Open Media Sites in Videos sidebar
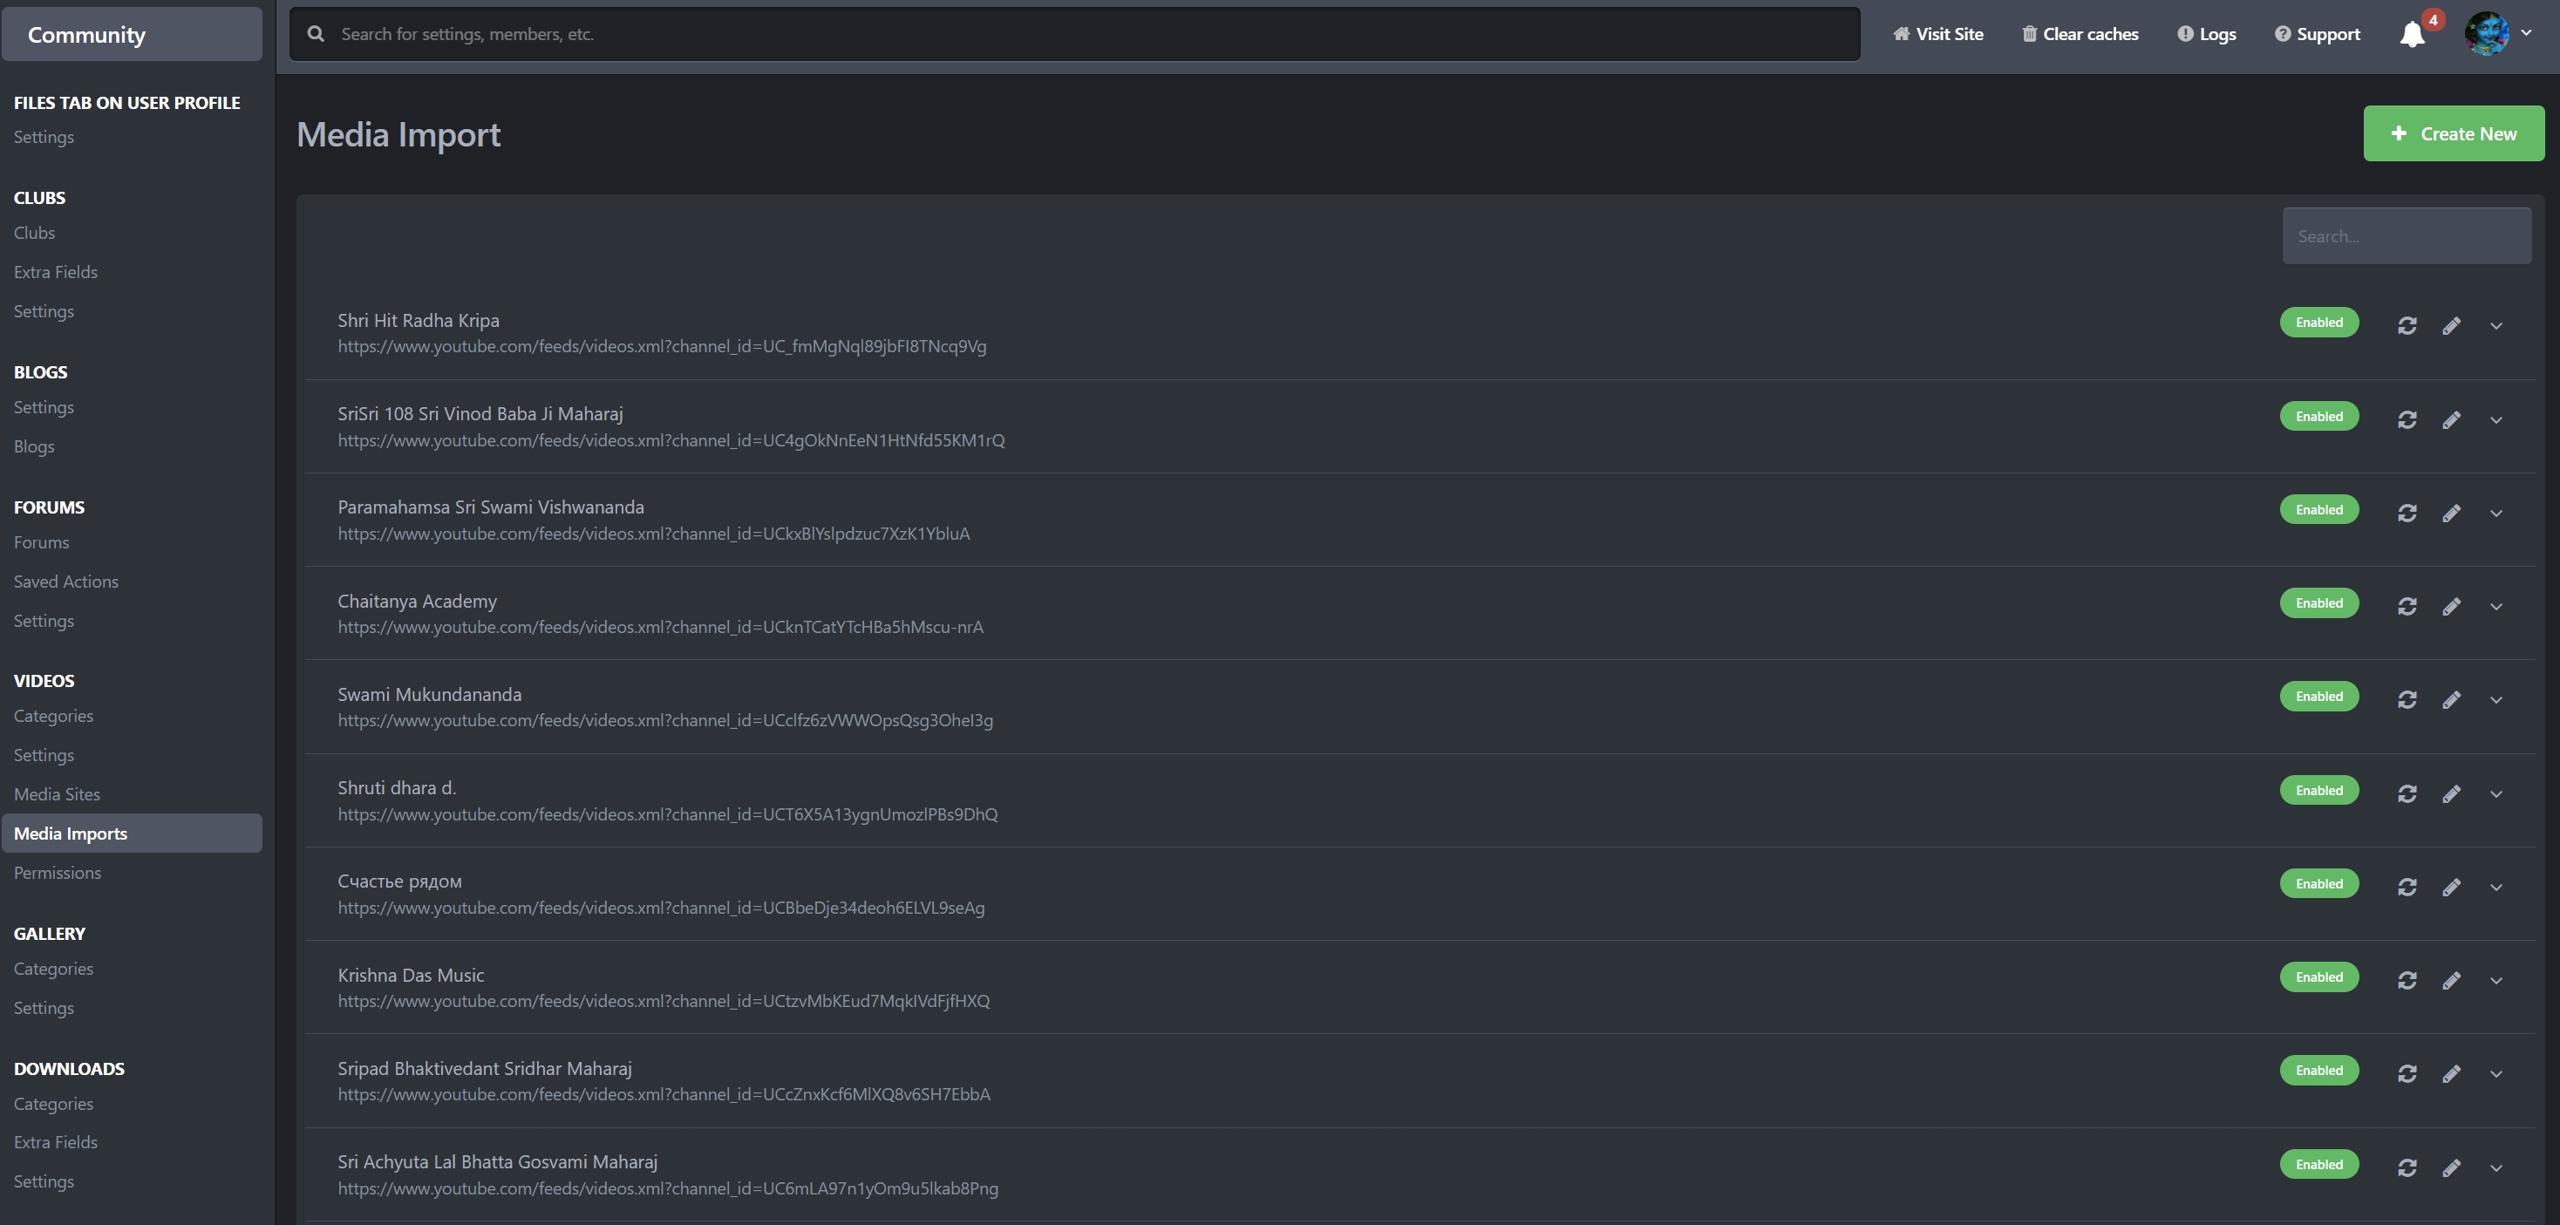2560x1225 pixels. pyautogui.click(x=57, y=794)
